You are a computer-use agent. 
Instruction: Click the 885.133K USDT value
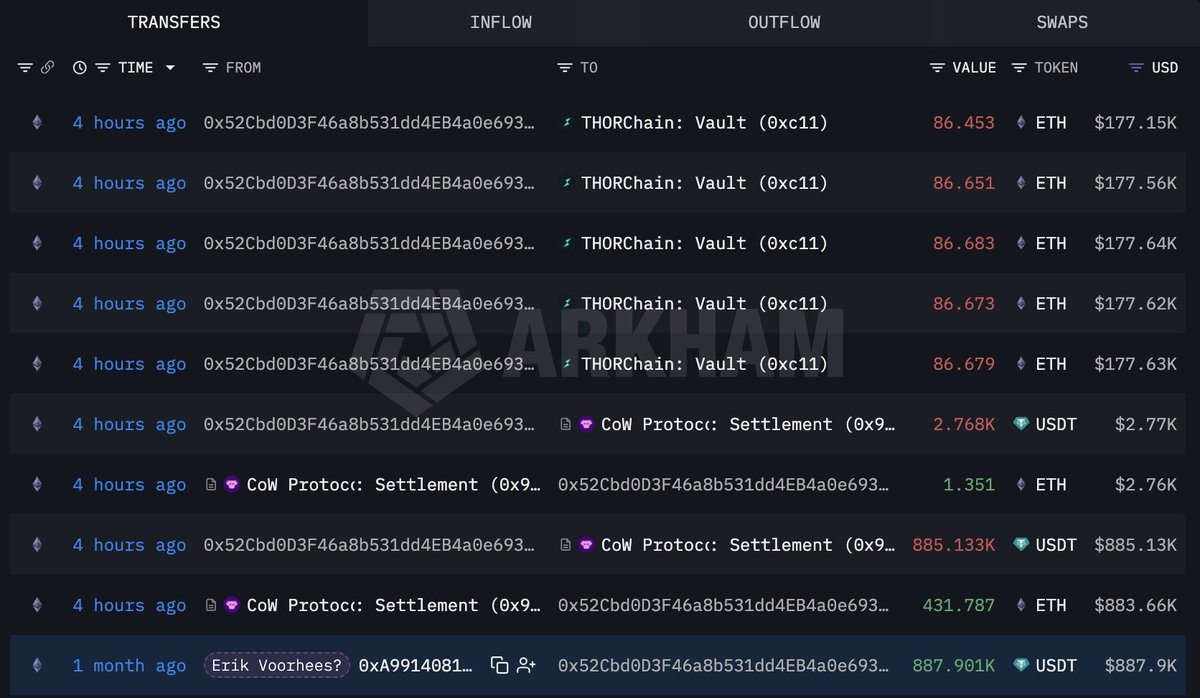click(953, 545)
